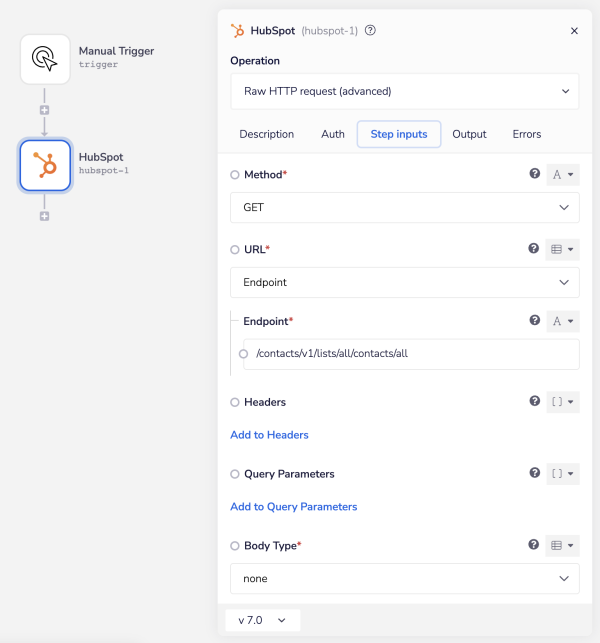Switch to the Auth tab
The height and width of the screenshot is (643, 600).
pyautogui.click(x=333, y=134)
